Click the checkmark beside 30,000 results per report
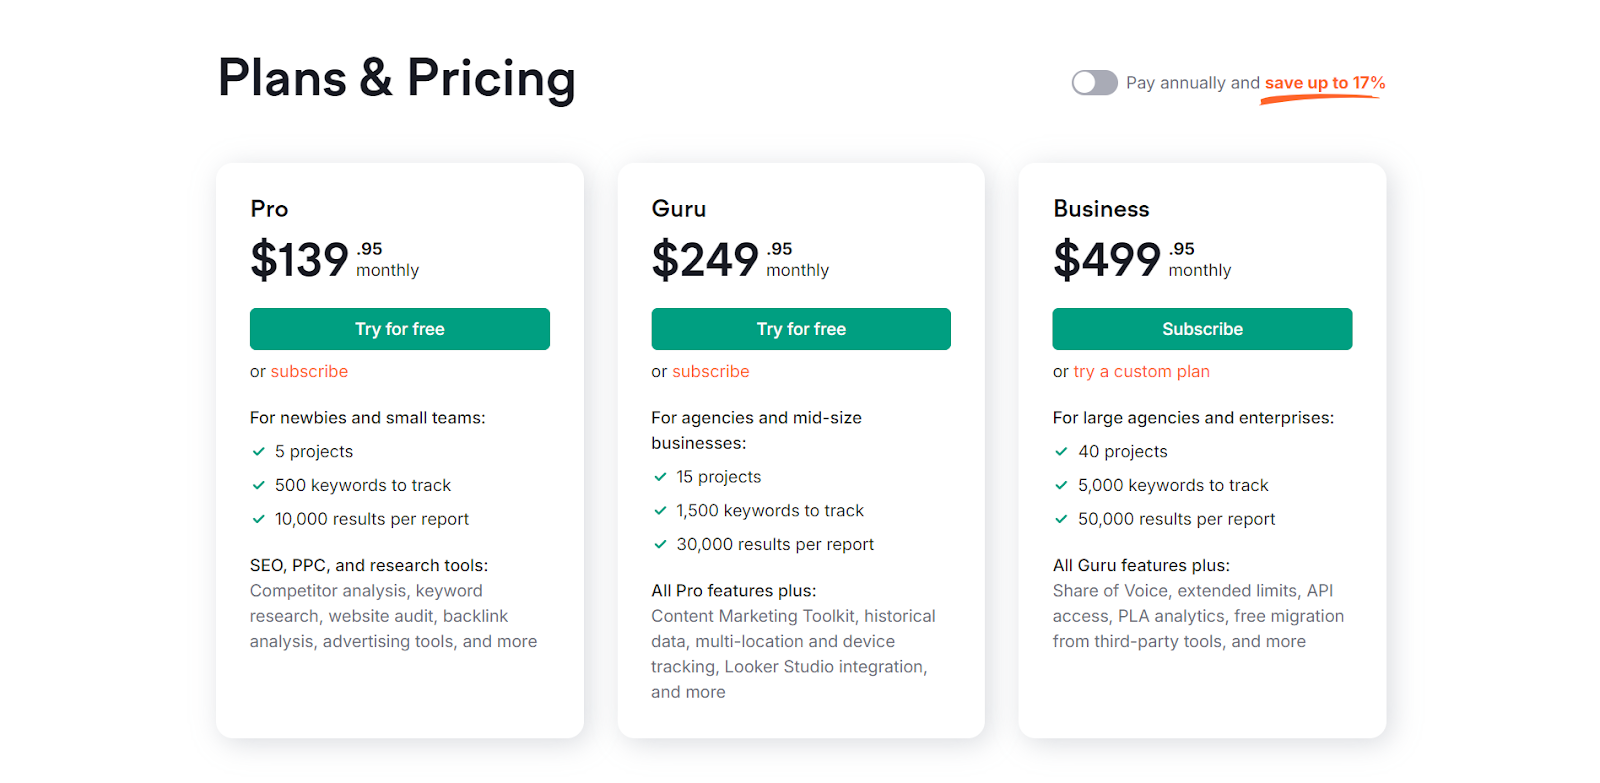The width and height of the screenshot is (1600, 783). 660,544
